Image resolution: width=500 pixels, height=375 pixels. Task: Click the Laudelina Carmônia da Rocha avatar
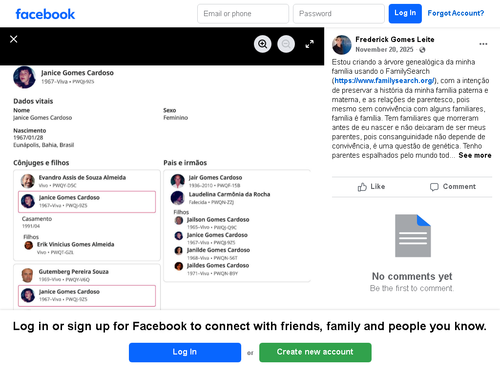click(x=178, y=198)
